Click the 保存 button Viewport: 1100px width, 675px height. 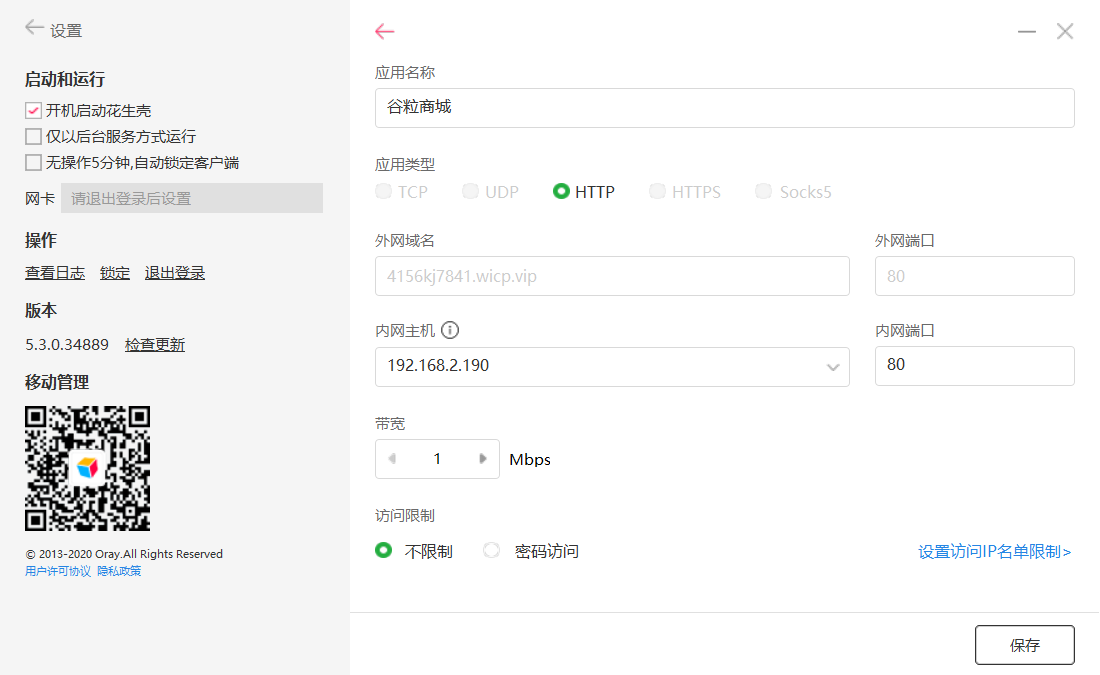click(1024, 645)
